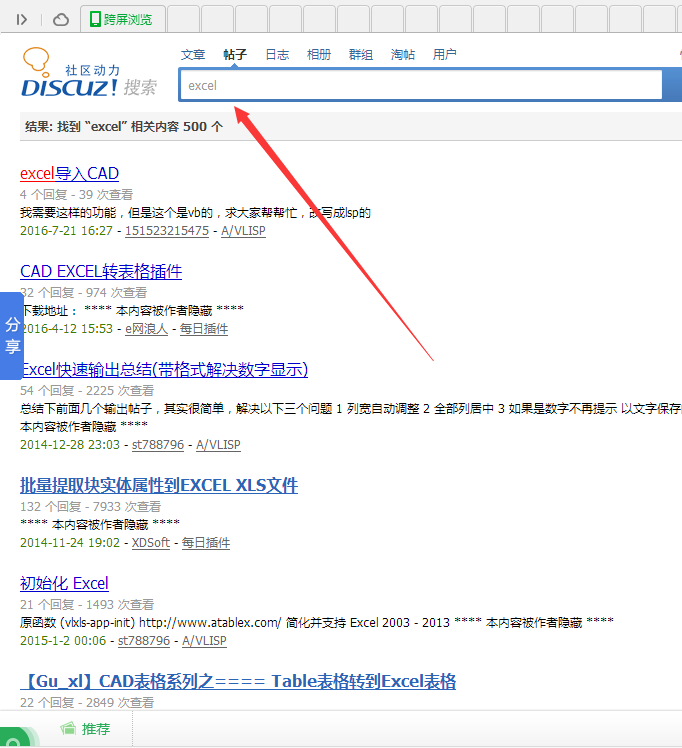The image size is (682, 748).
Task: Switch to the 文章 search category
Action: (x=193, y=55)
